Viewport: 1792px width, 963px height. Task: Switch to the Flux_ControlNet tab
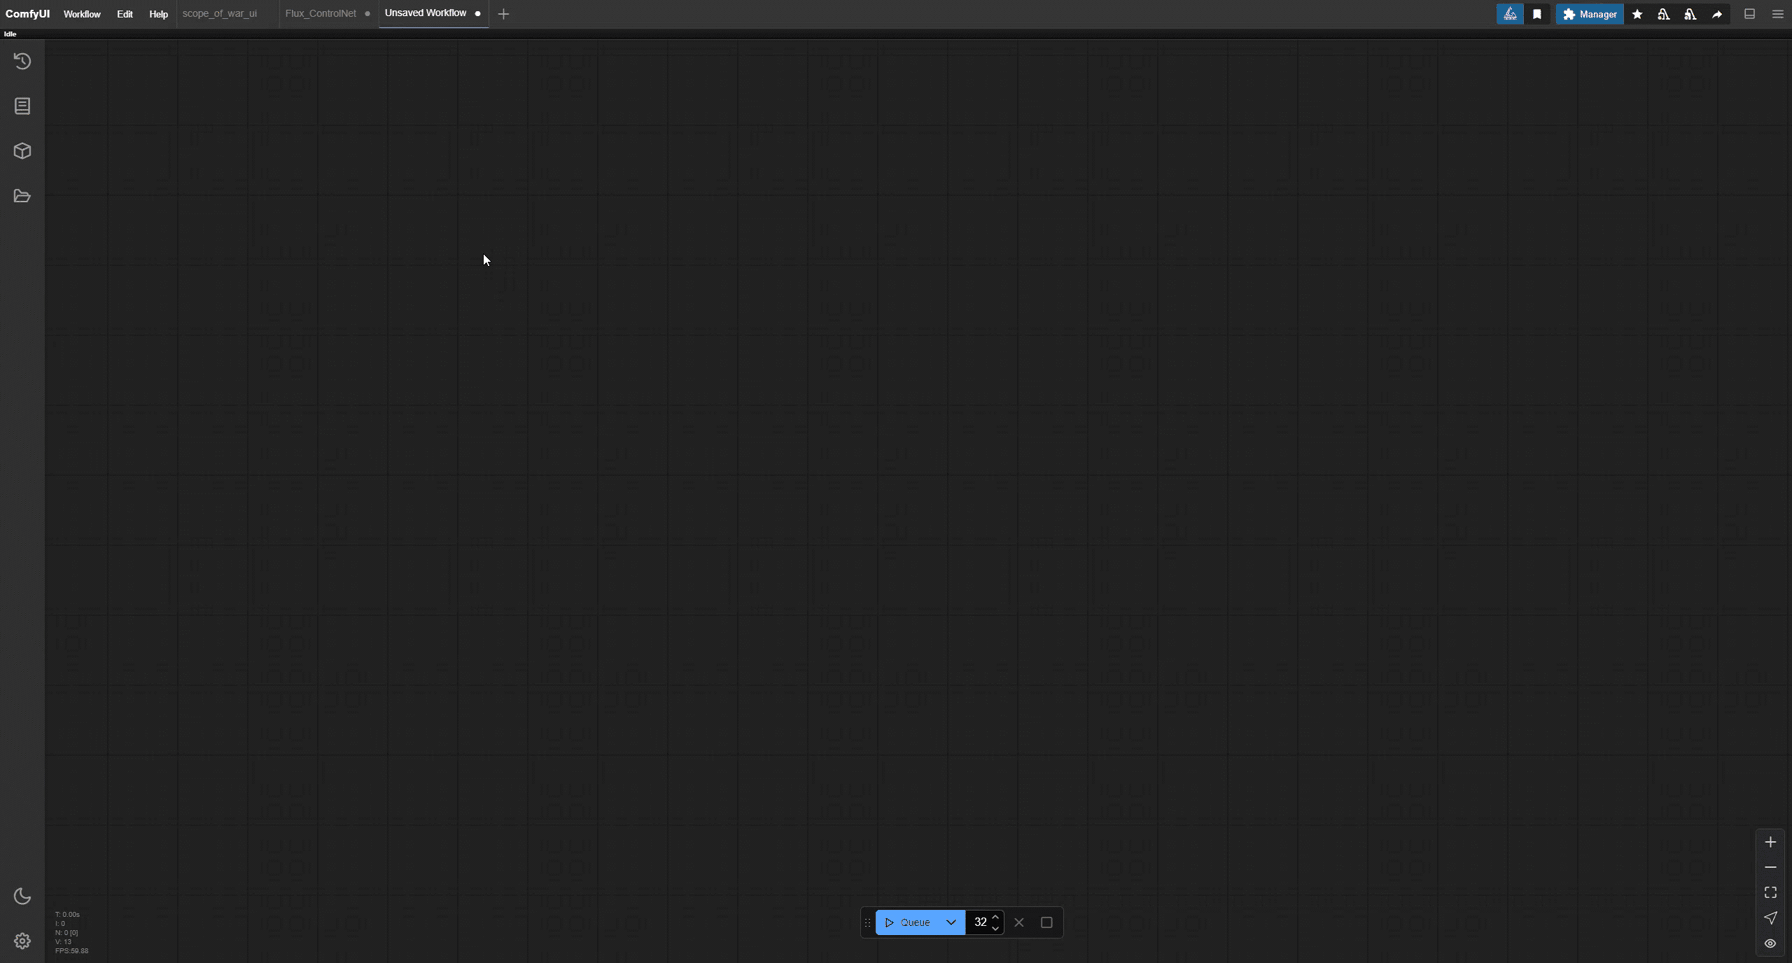(x=320, y=14)
